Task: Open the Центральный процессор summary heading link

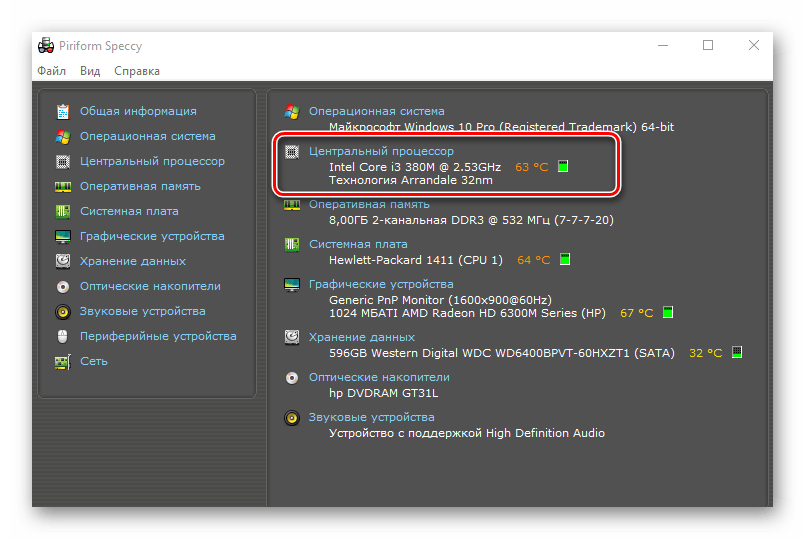Action: [381, 151]
